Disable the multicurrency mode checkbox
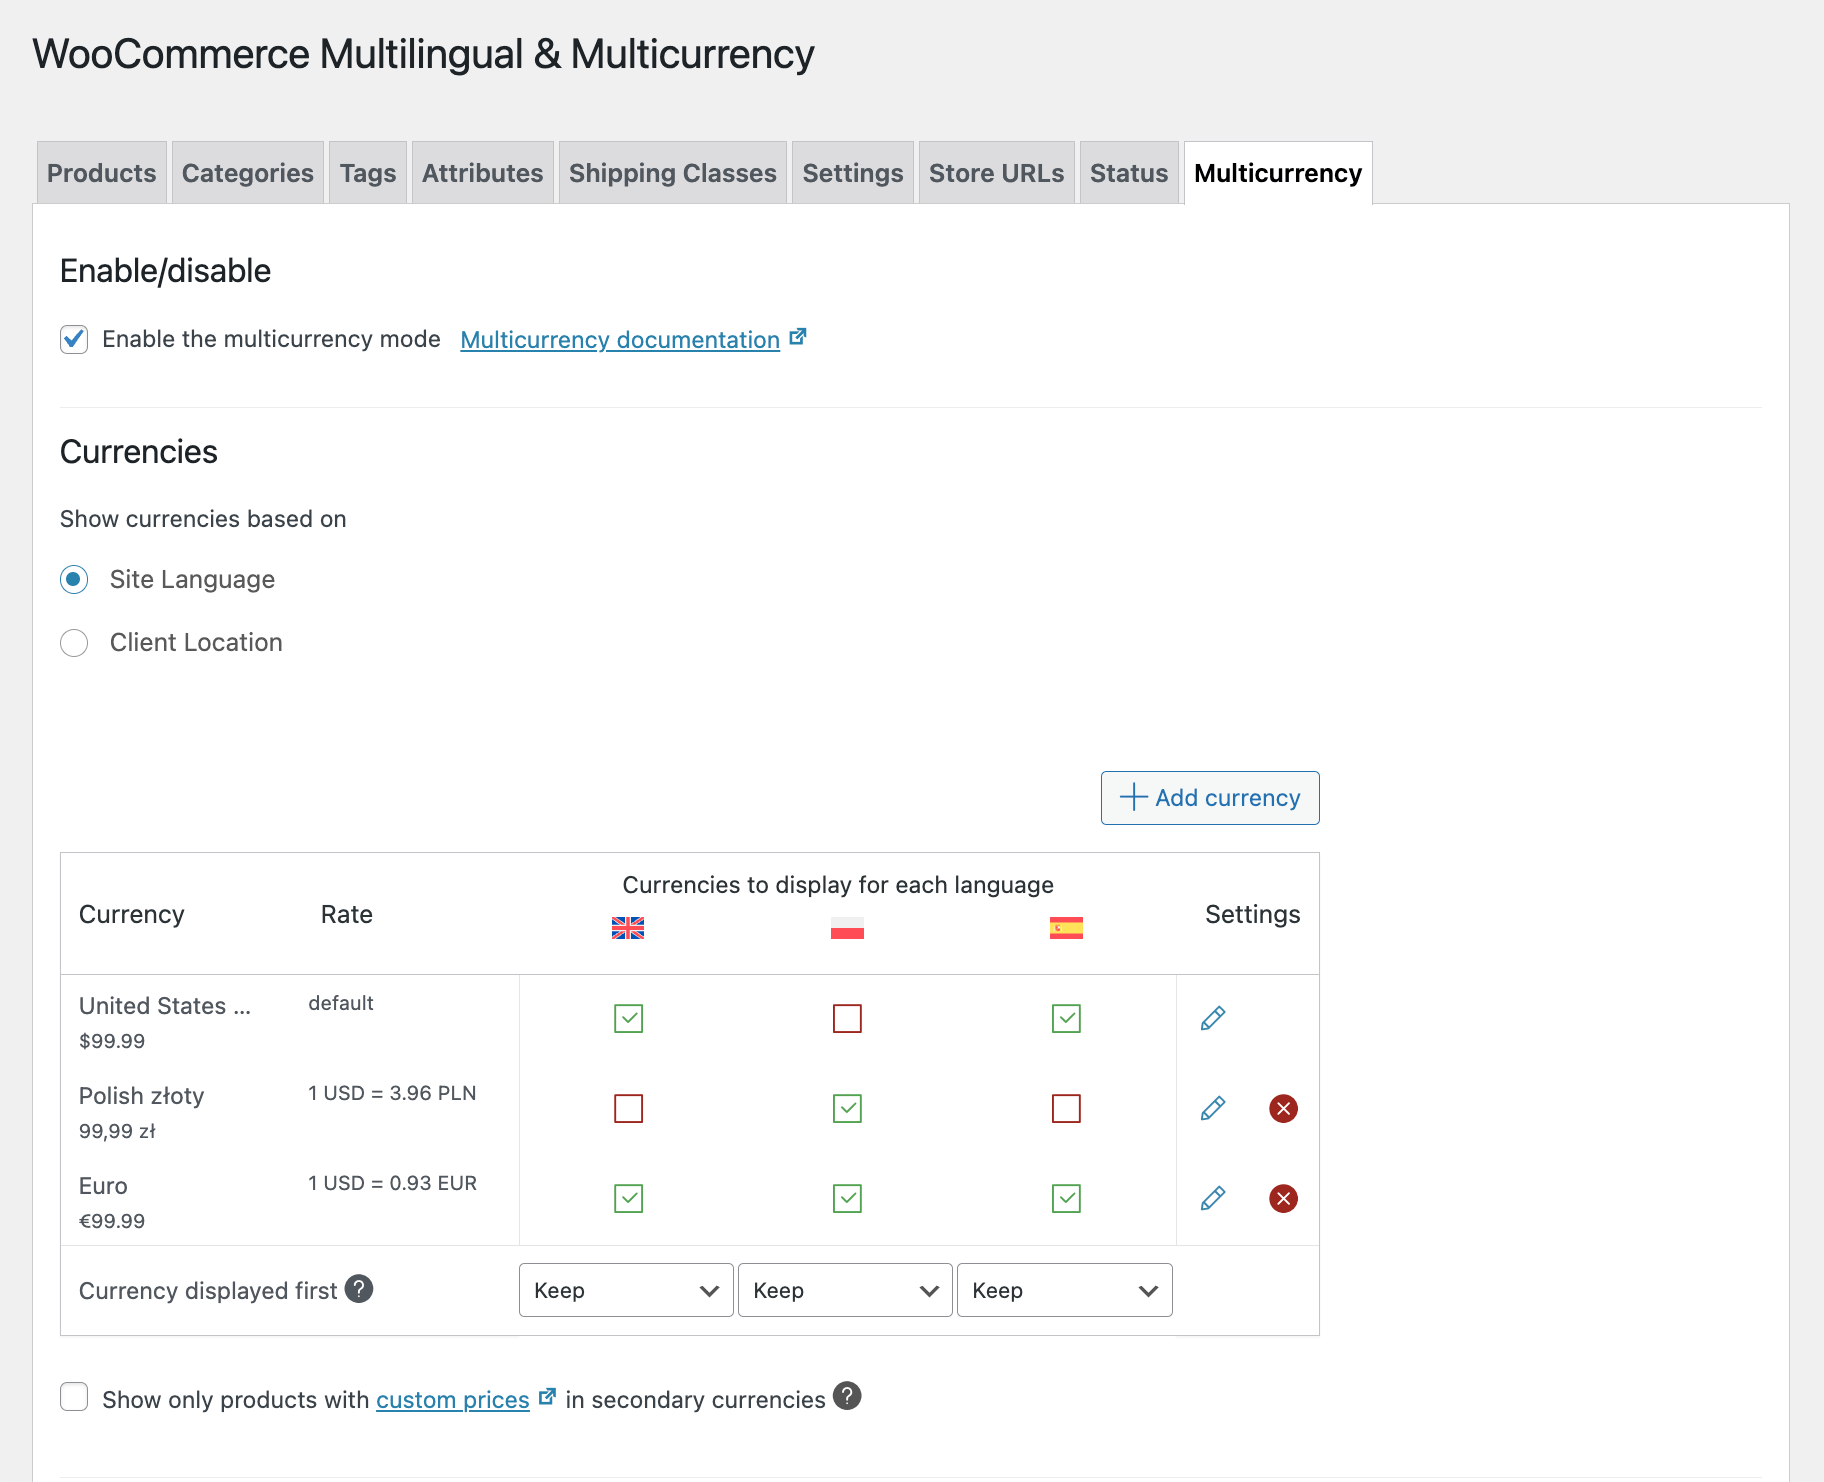 (74, 340)
